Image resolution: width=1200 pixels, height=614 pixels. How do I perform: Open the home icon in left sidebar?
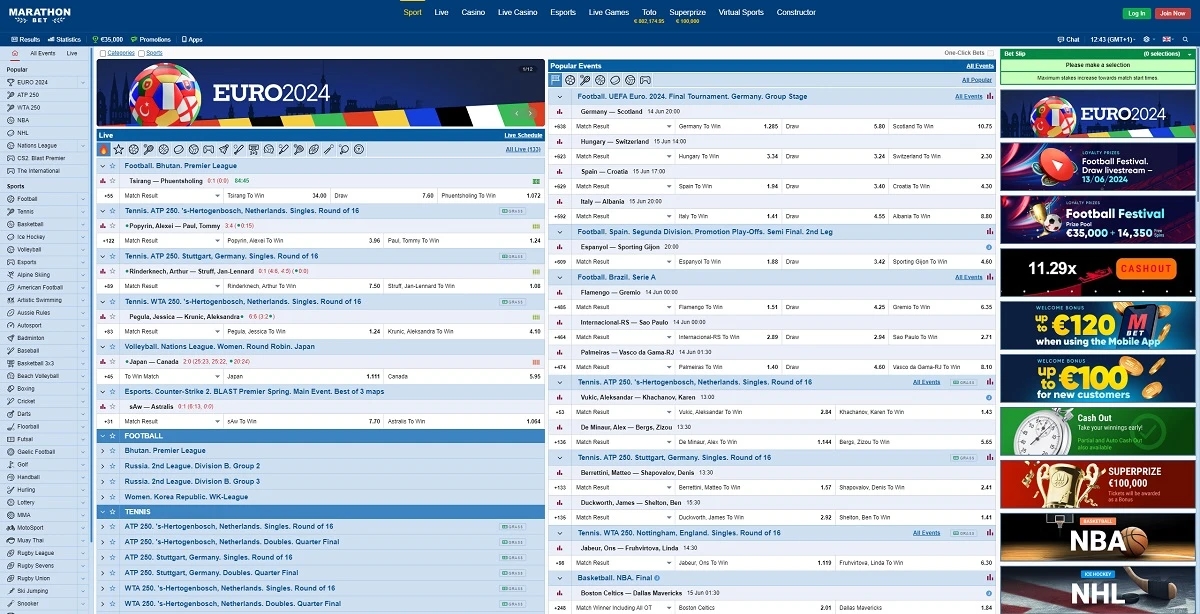(x=15, y=53)
